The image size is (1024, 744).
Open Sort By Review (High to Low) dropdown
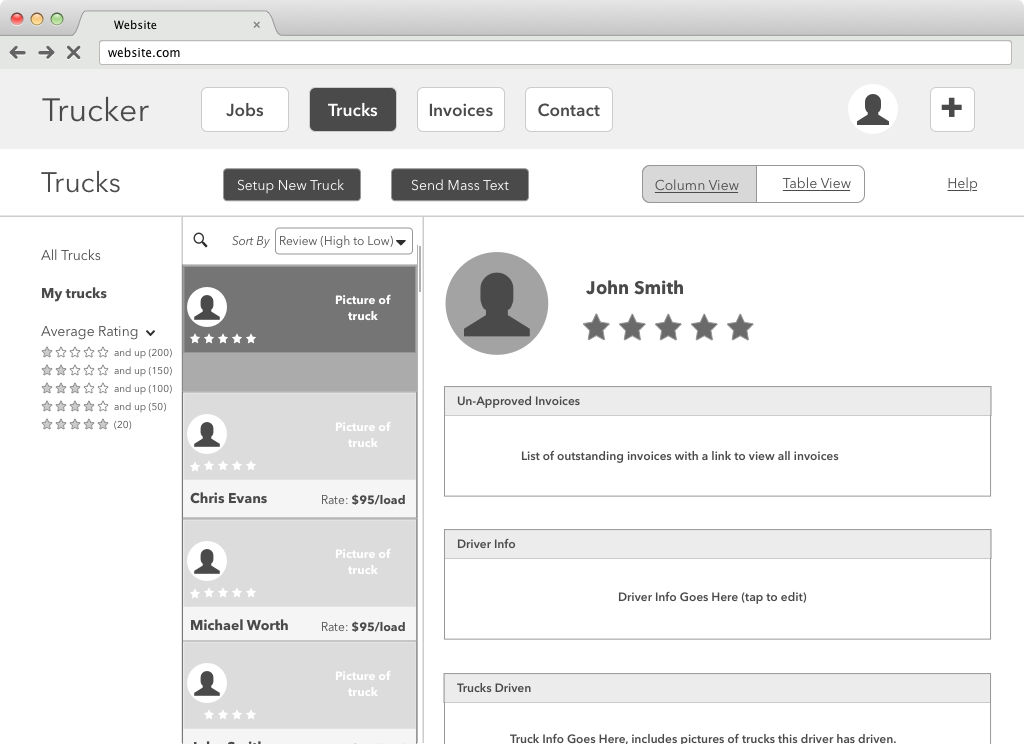tap(344, 241)
